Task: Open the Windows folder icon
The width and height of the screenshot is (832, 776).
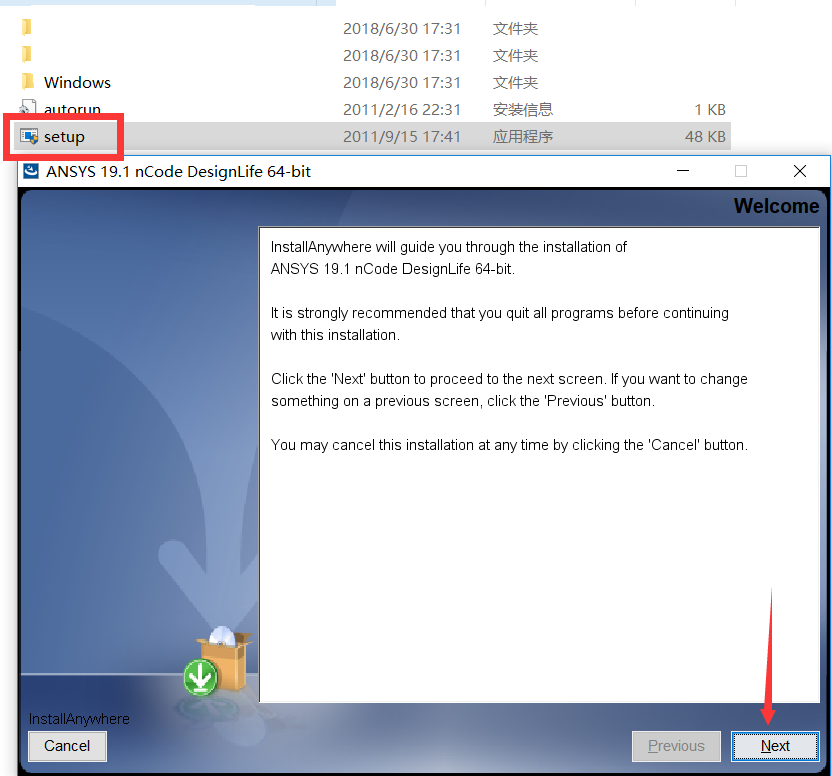Action: (28, 81)
